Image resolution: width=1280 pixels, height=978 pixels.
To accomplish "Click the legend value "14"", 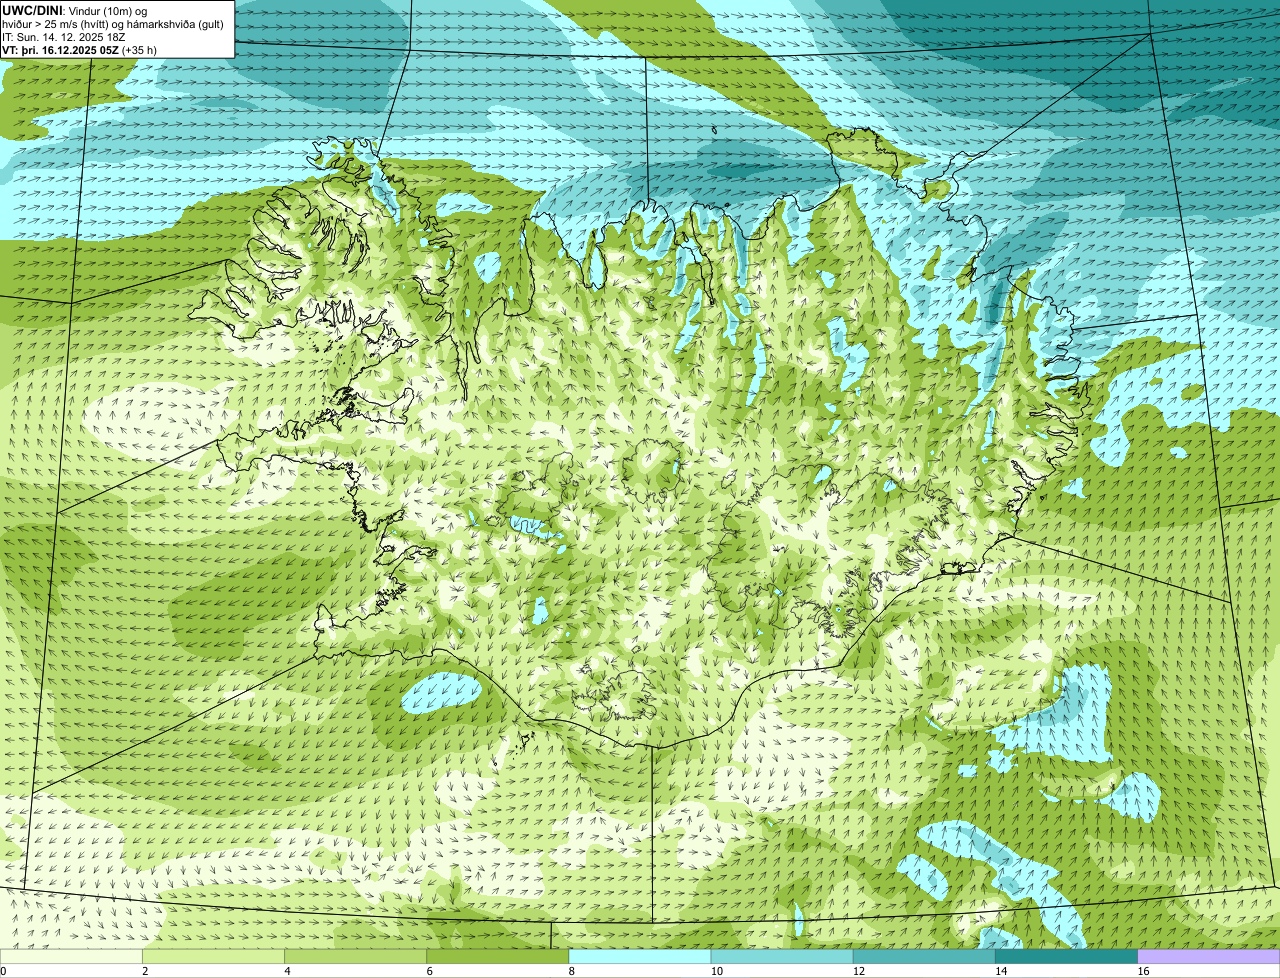I will tap(1001, 971).
